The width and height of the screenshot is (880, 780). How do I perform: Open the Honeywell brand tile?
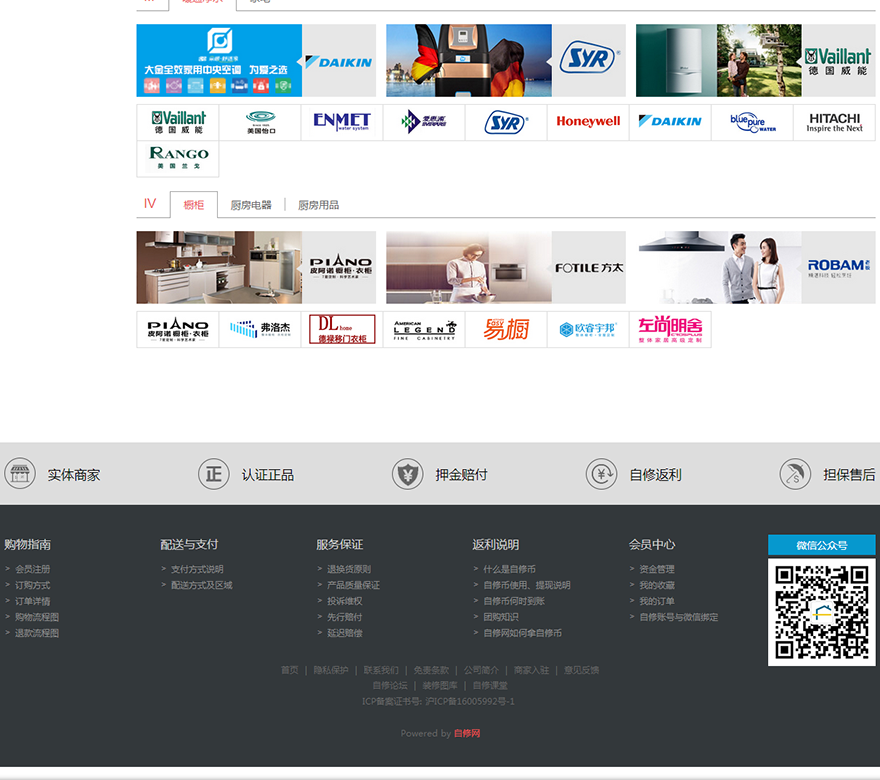coord(588,122)
